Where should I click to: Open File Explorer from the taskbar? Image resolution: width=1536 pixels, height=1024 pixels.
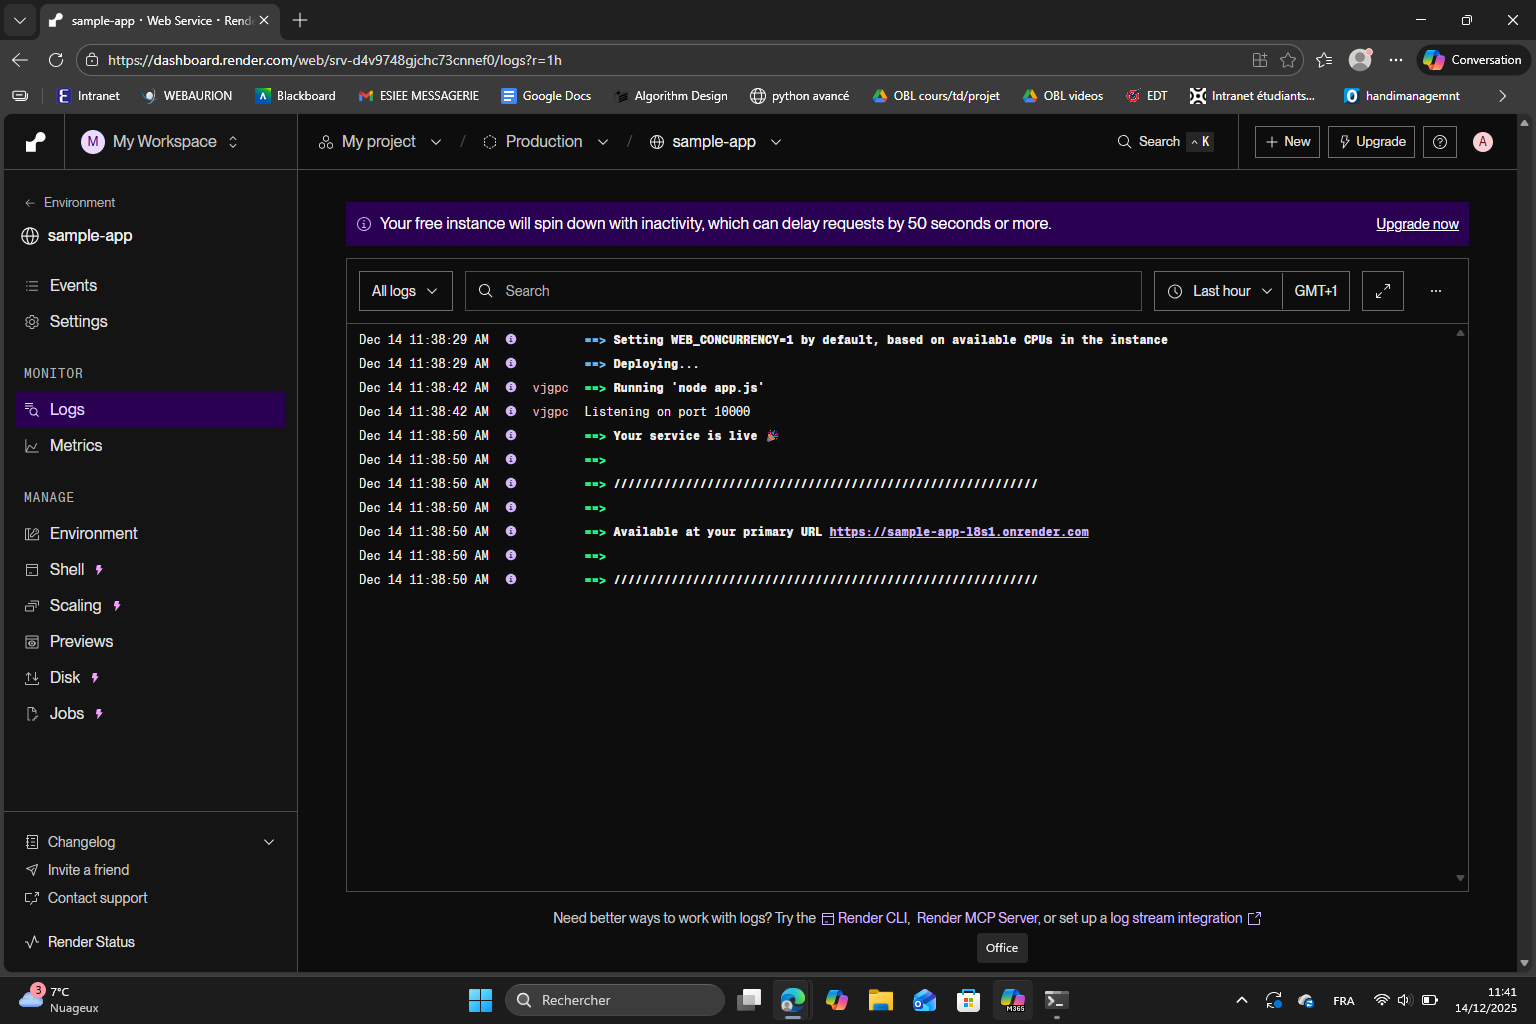tap(880, 1000)
